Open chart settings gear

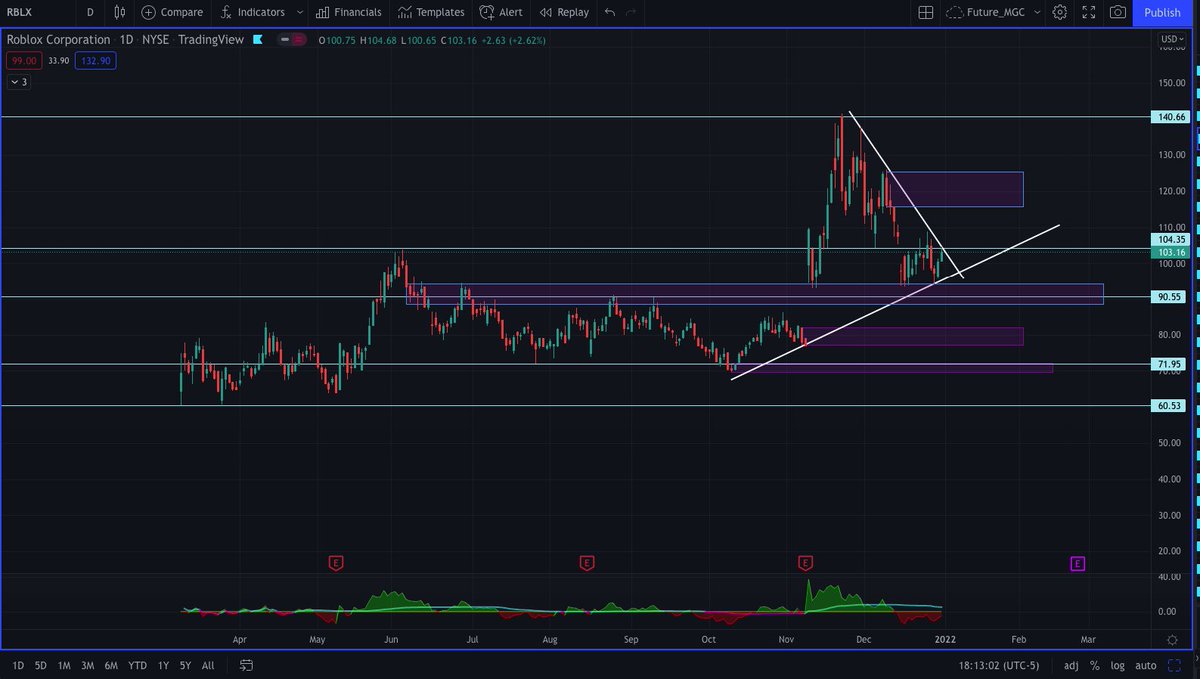coord(1060,12)
